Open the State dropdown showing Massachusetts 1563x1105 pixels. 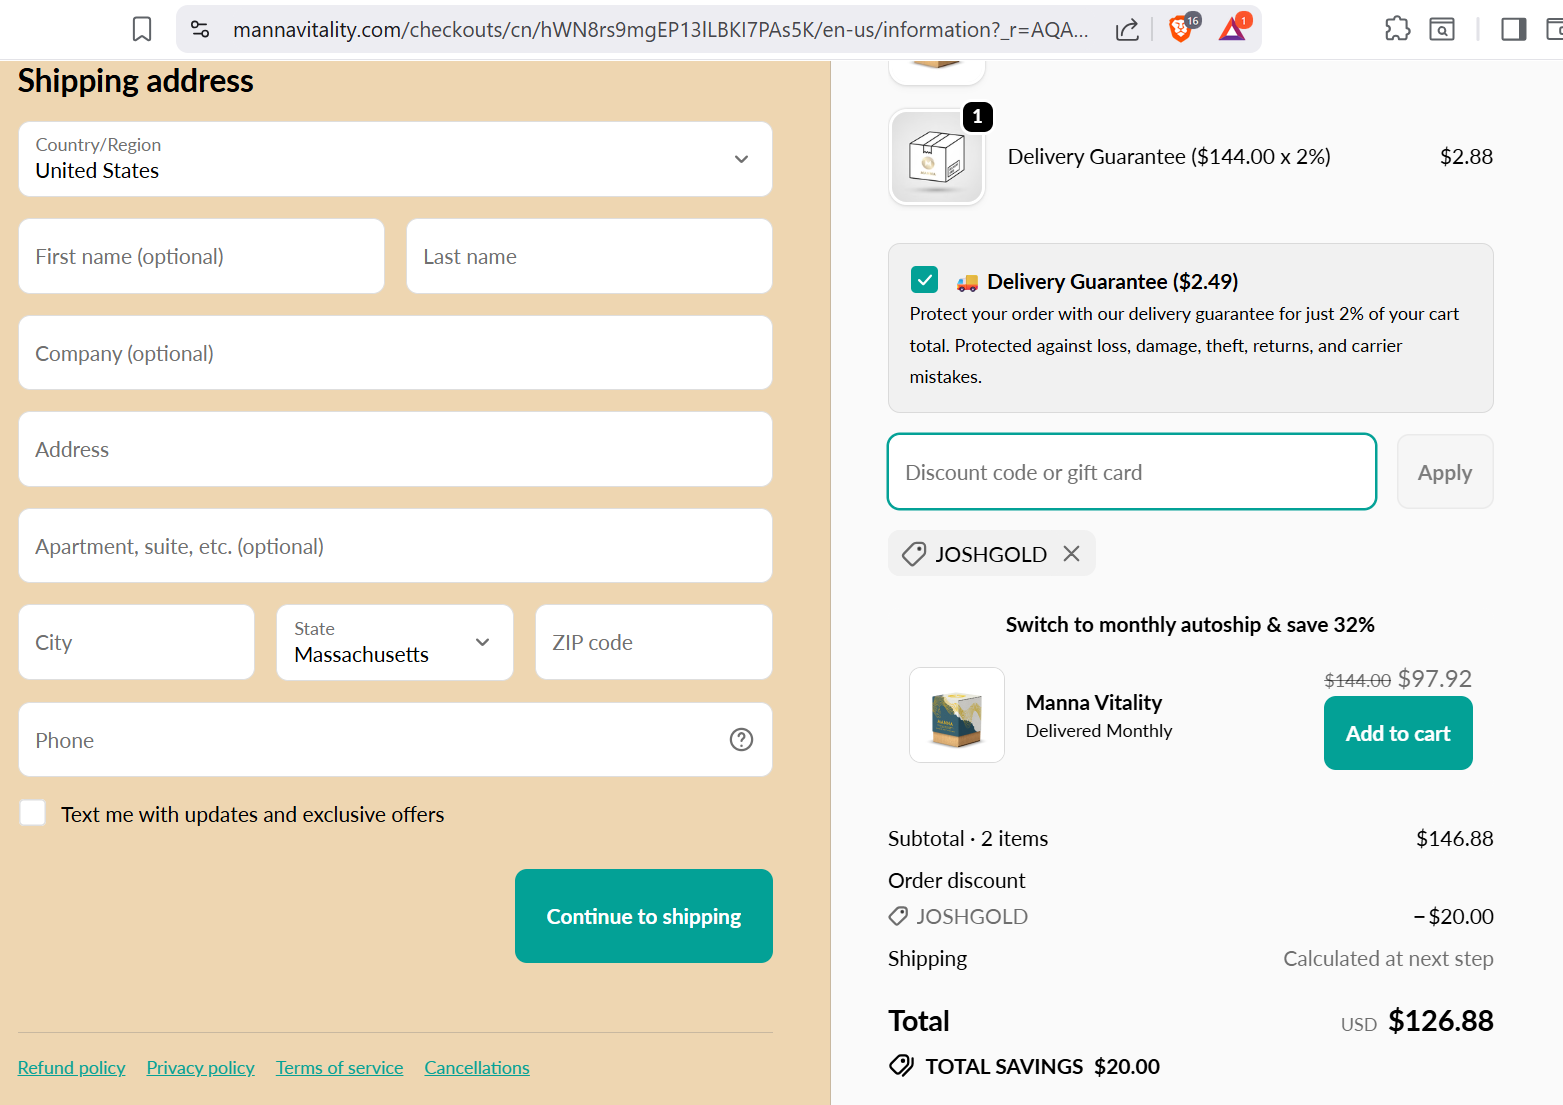point(395,643)
